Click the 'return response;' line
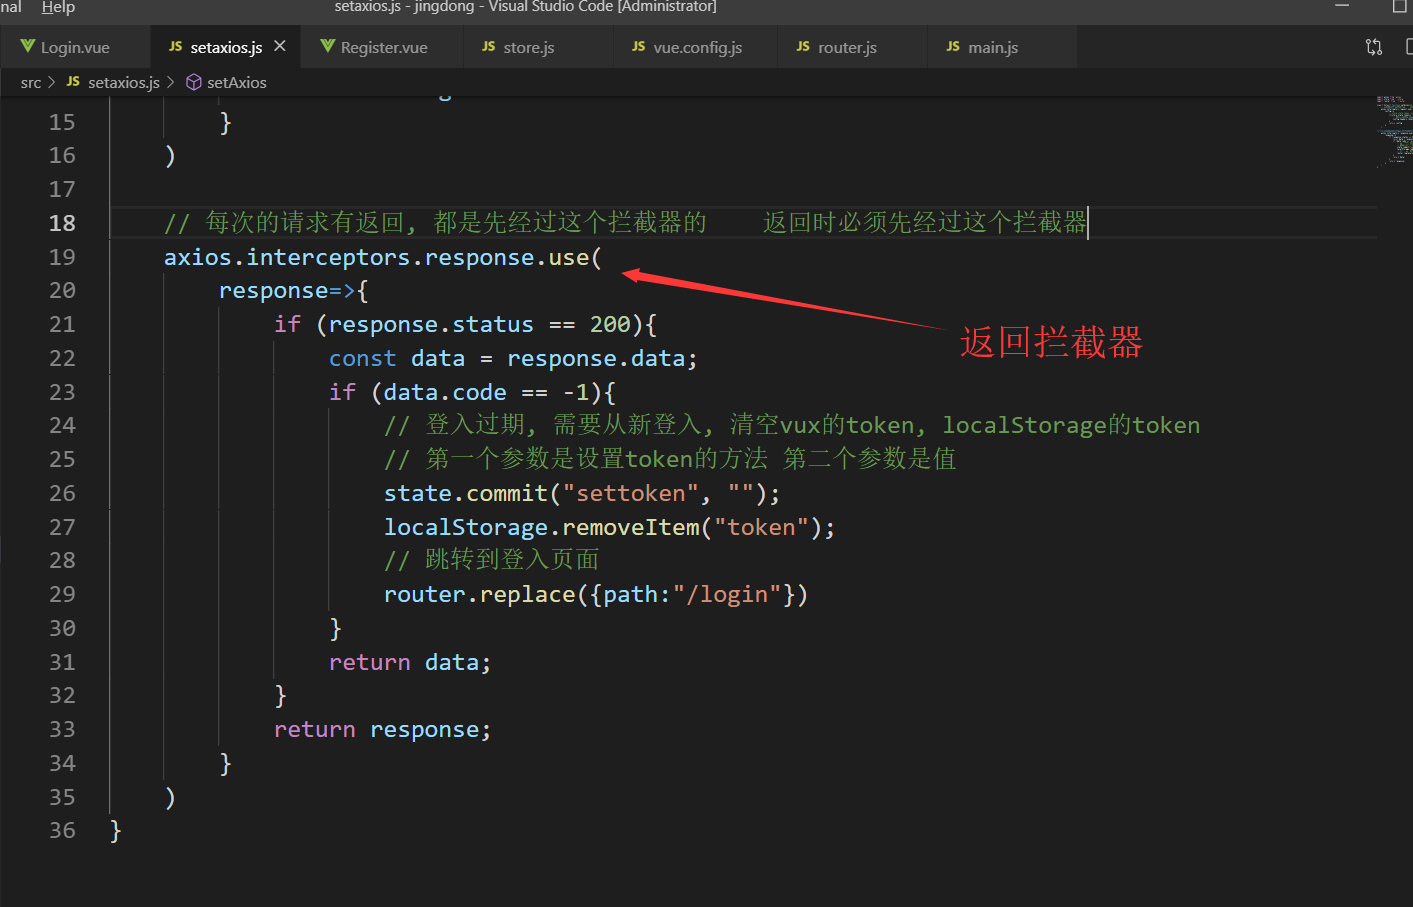Screen dimensions: 1413x907 coord(383,729)
